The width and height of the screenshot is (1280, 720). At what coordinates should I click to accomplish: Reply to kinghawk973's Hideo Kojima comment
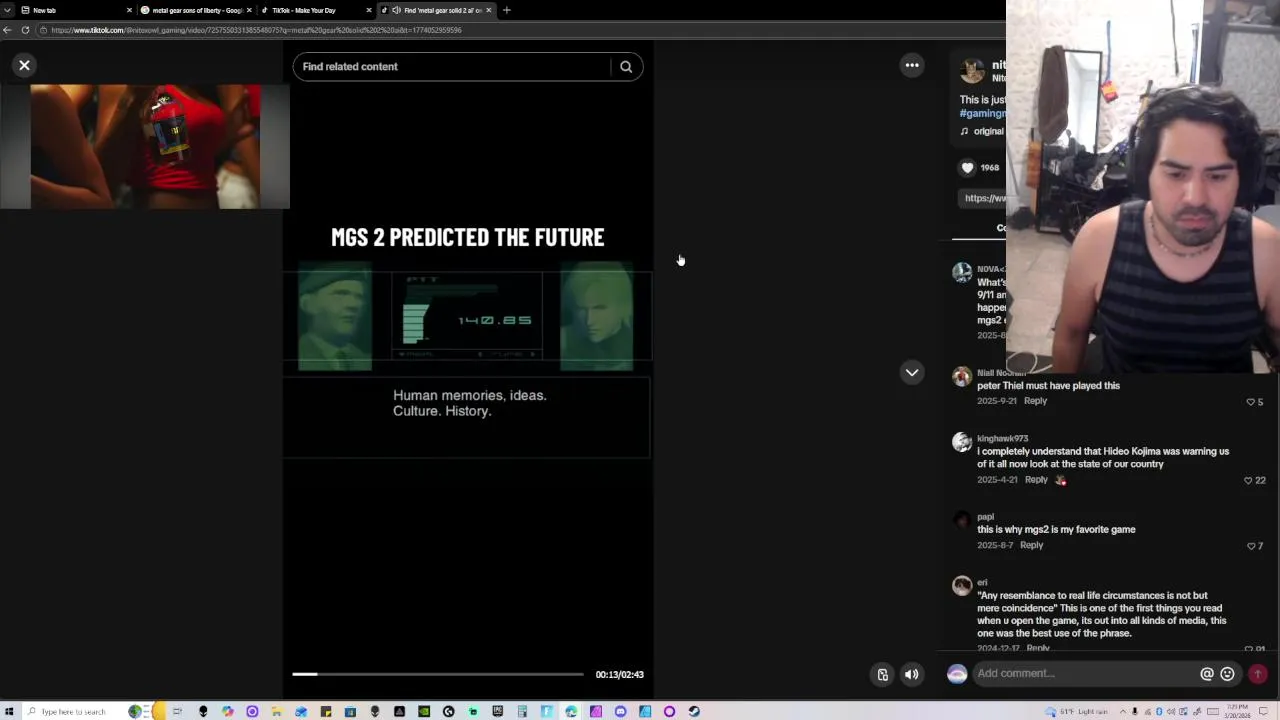click(1036, 480)
